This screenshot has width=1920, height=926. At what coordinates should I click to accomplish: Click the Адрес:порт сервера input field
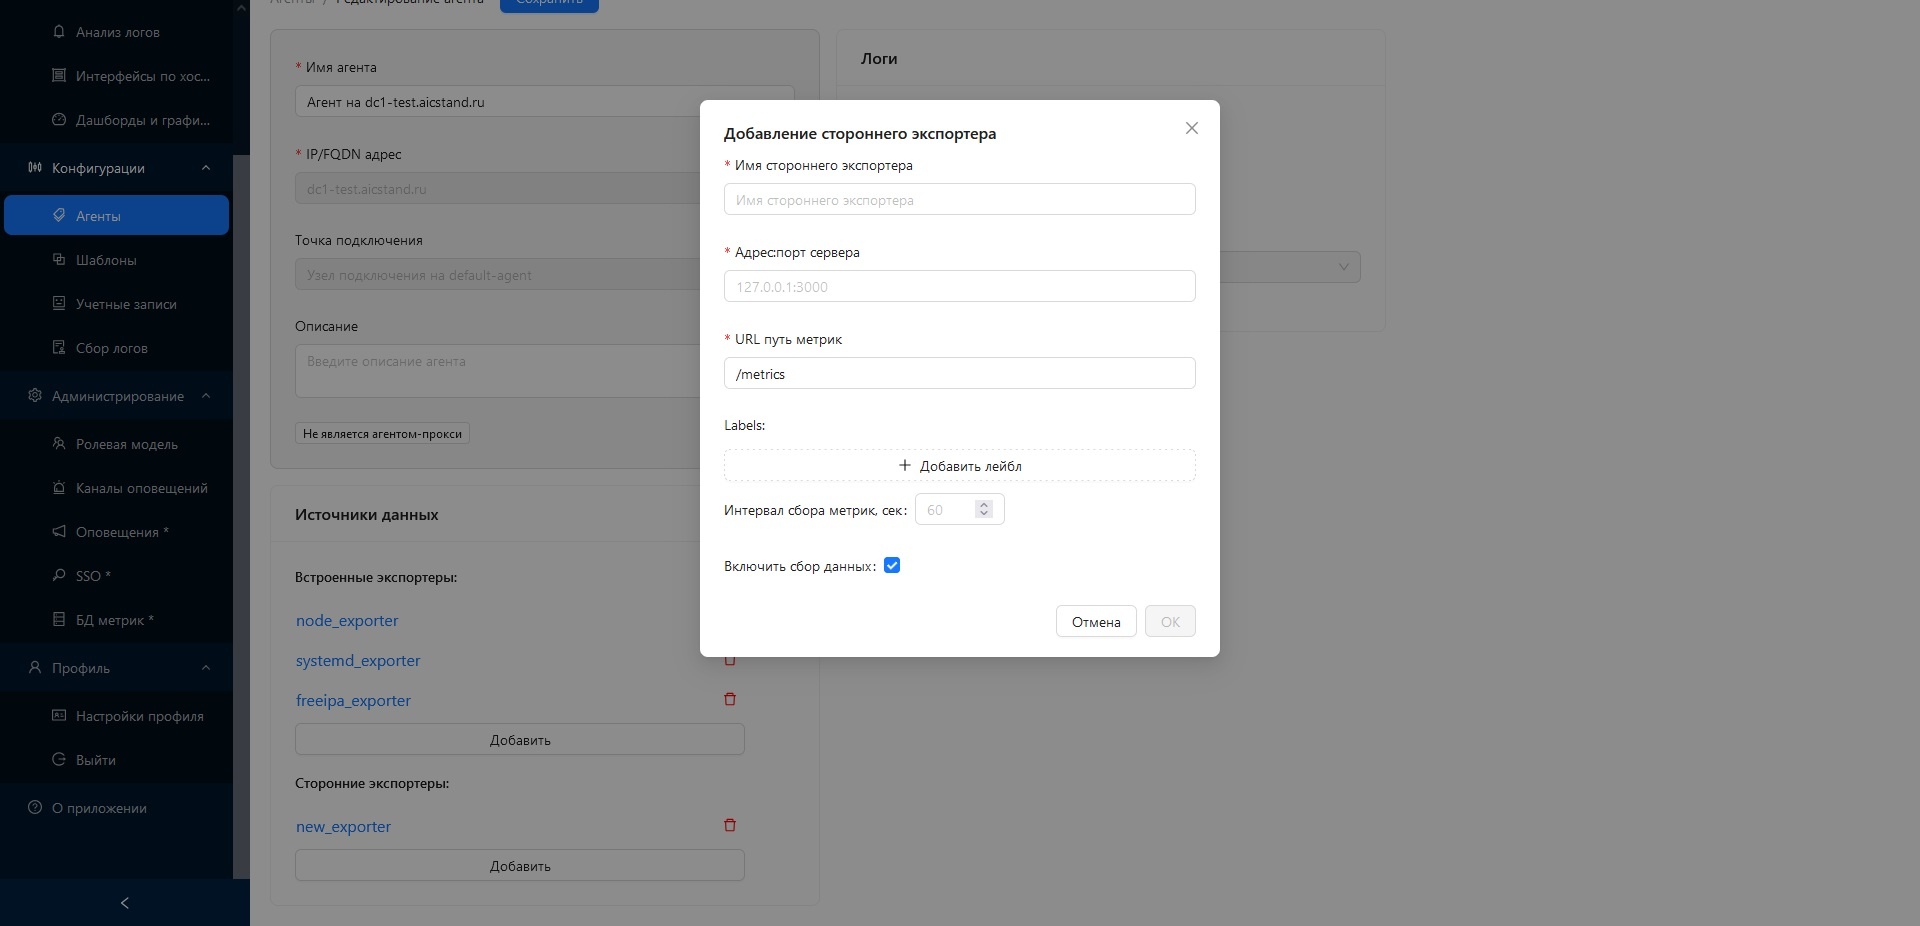point(959,286)
